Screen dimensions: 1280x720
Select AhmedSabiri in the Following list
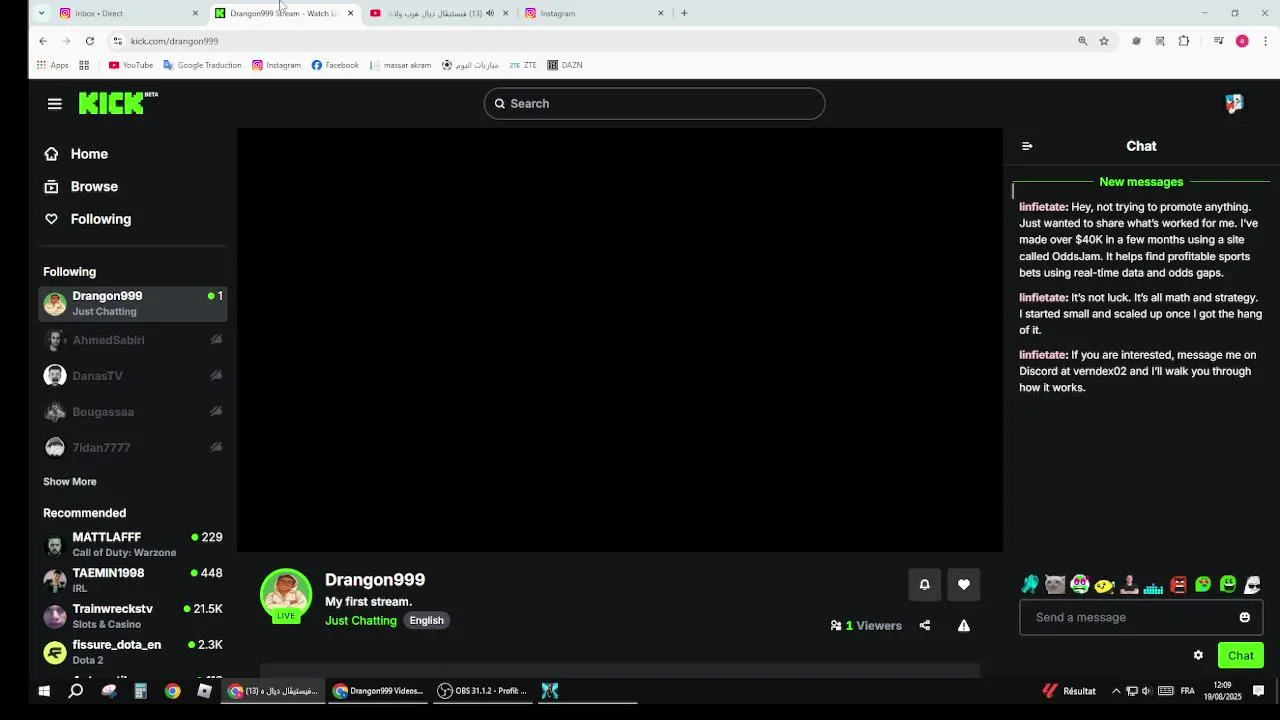coord(133,340)
